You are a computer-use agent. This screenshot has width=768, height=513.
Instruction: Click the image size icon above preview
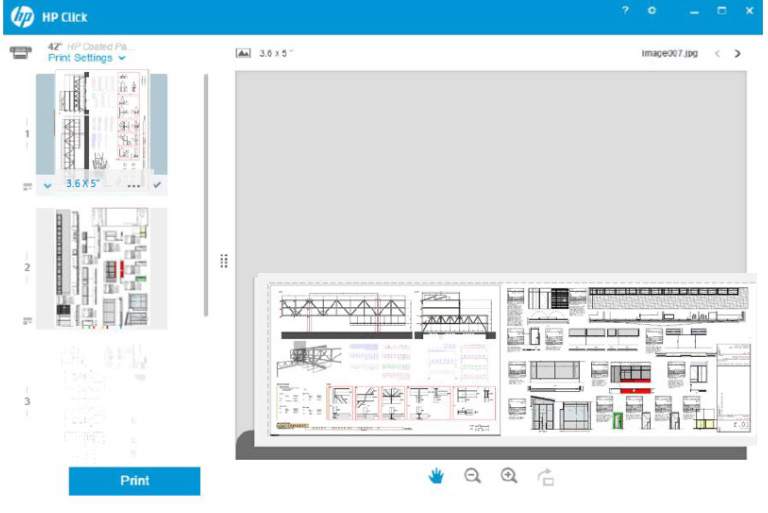click(x=243, y=52)
